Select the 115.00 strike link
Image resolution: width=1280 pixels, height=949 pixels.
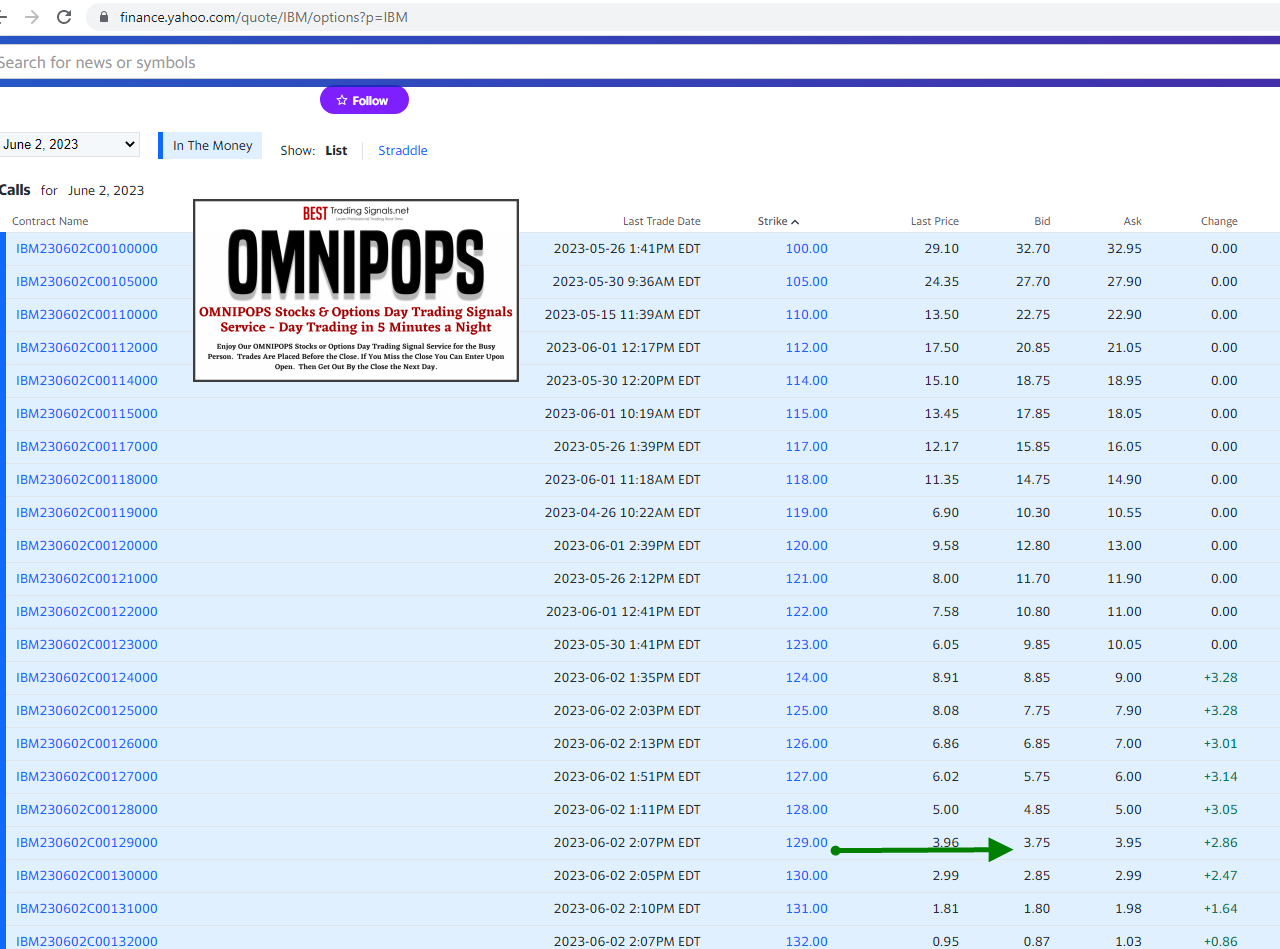pos(807,414)
